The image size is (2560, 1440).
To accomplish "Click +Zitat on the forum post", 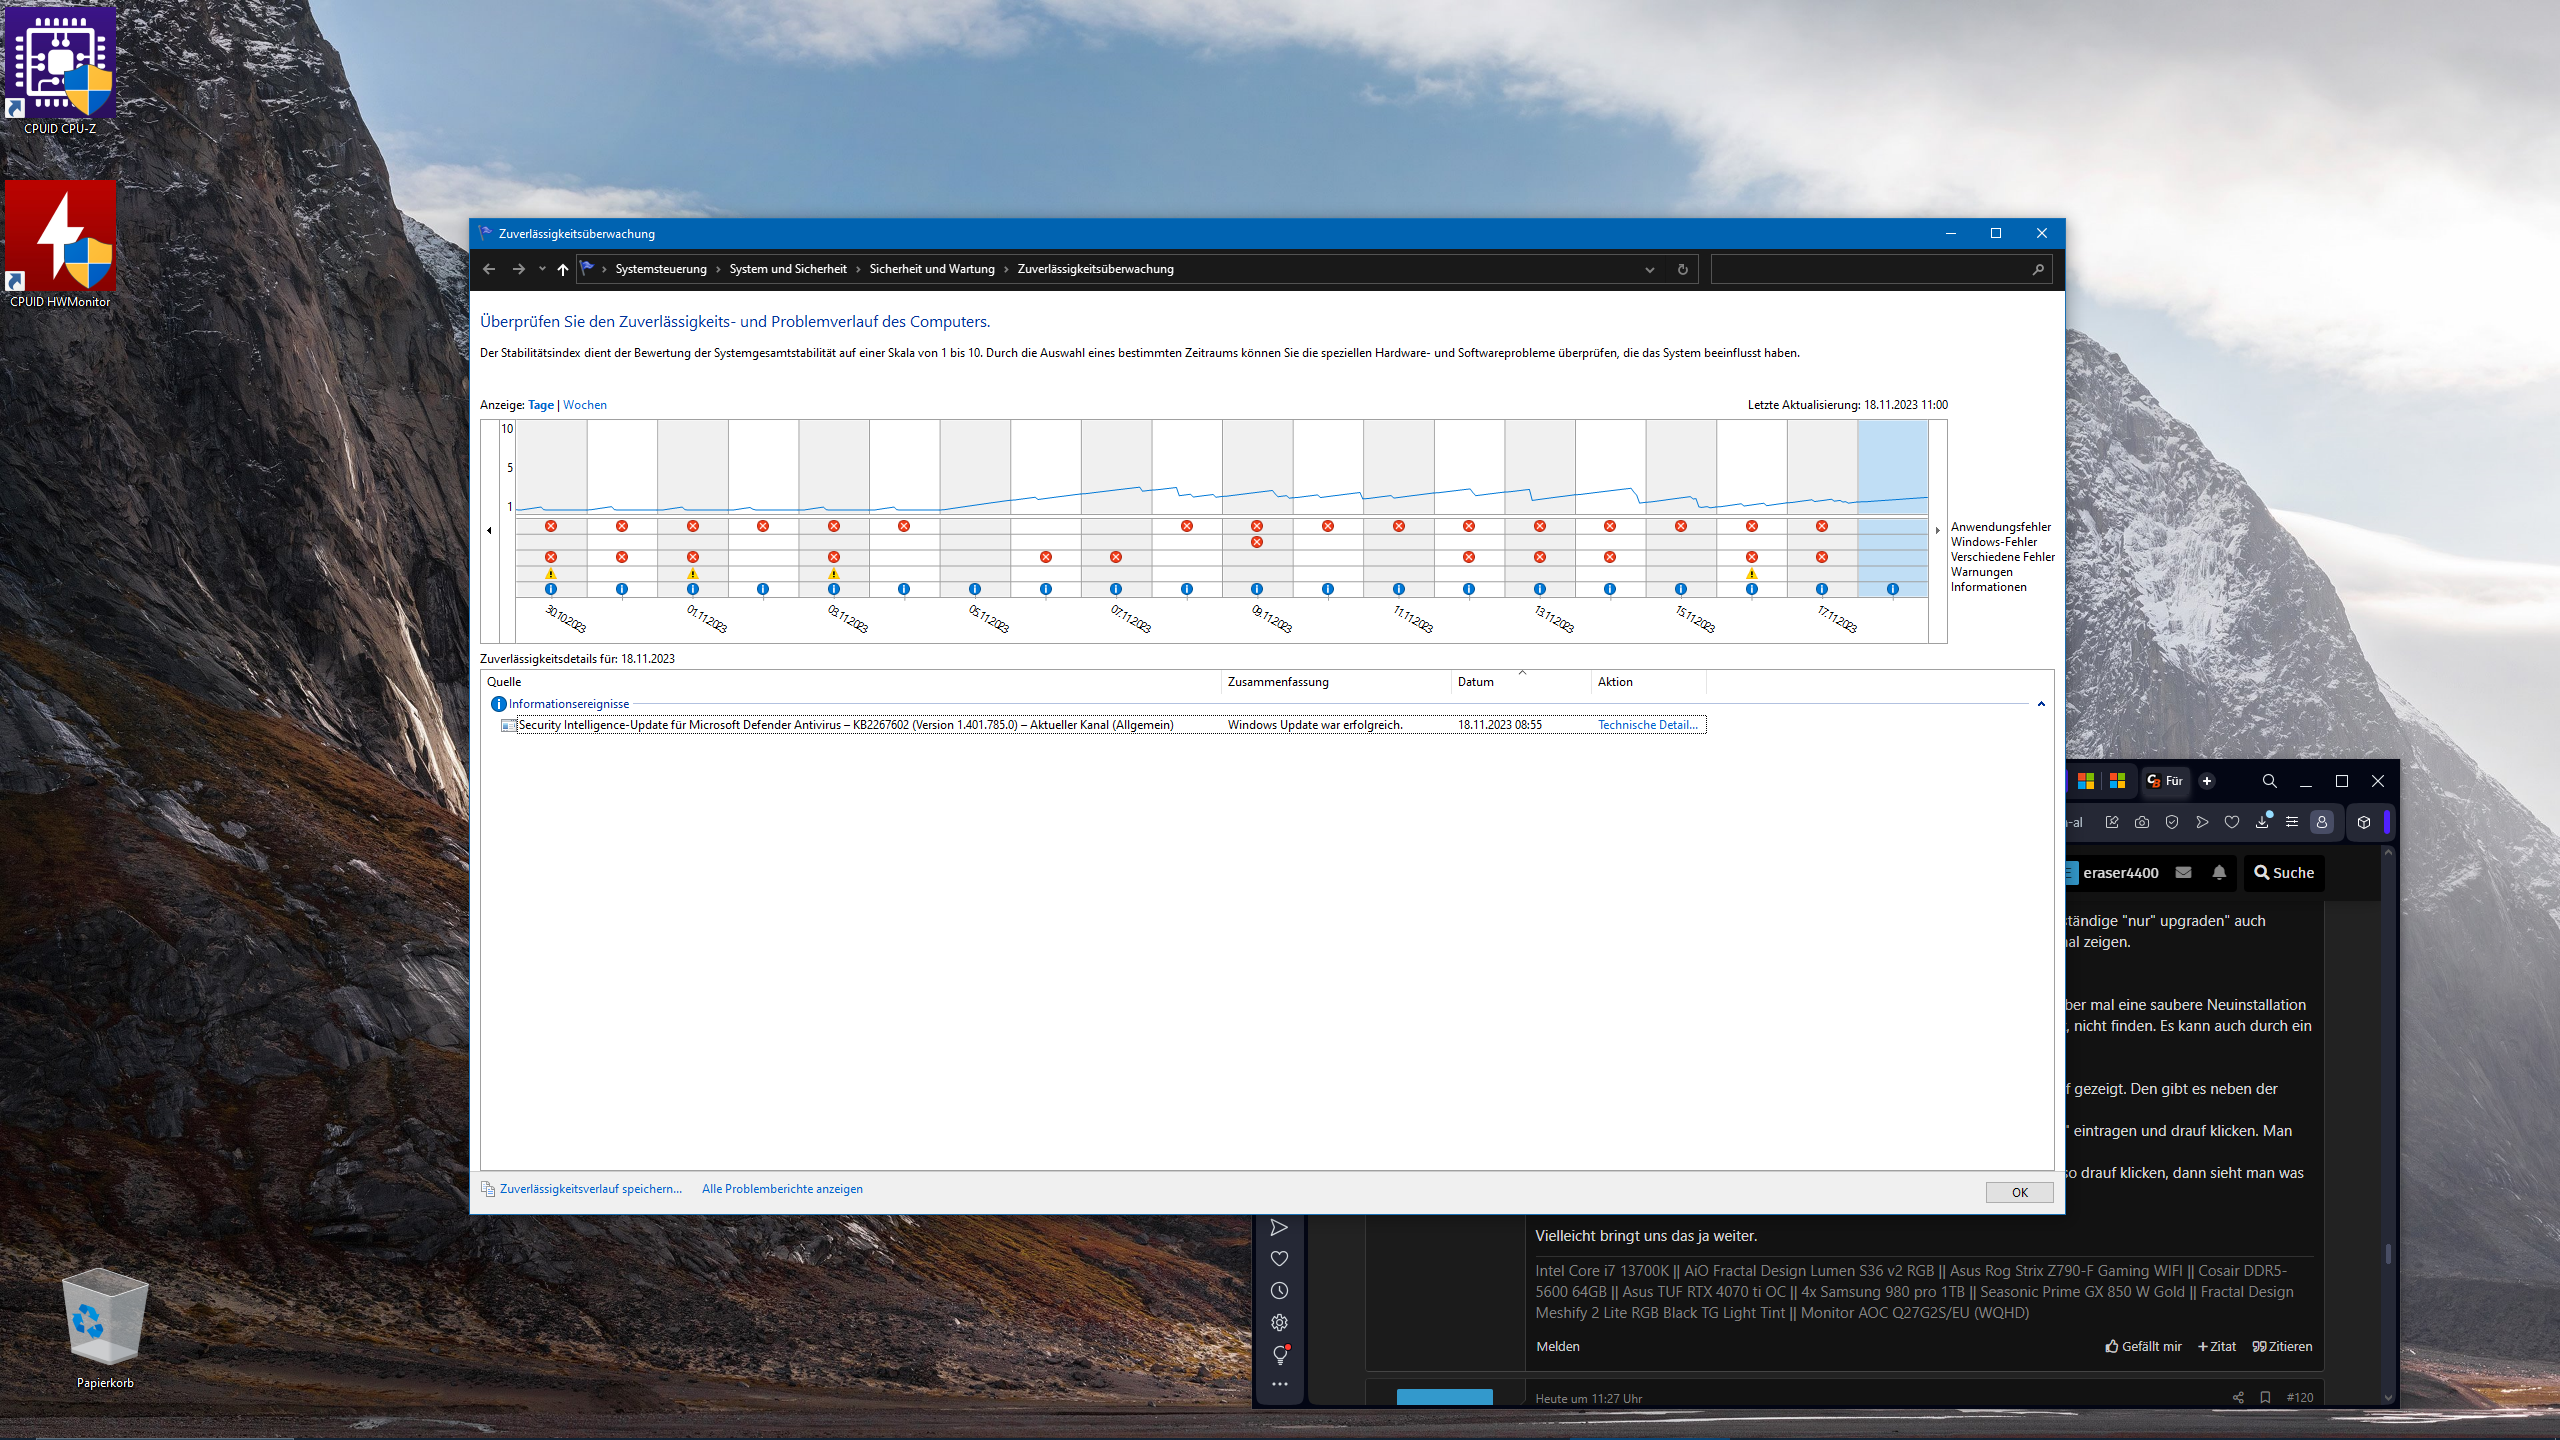I will tap(2216, 1347).
